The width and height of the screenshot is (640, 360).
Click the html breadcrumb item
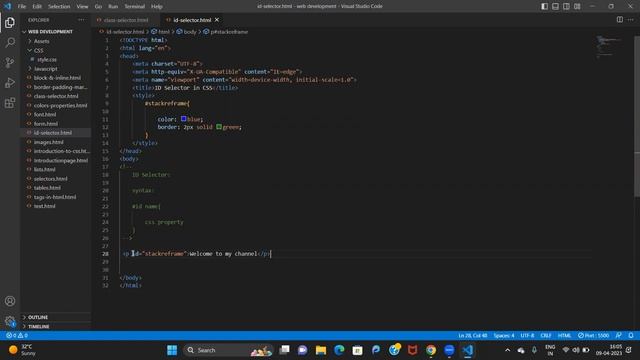tap(160, 31)
